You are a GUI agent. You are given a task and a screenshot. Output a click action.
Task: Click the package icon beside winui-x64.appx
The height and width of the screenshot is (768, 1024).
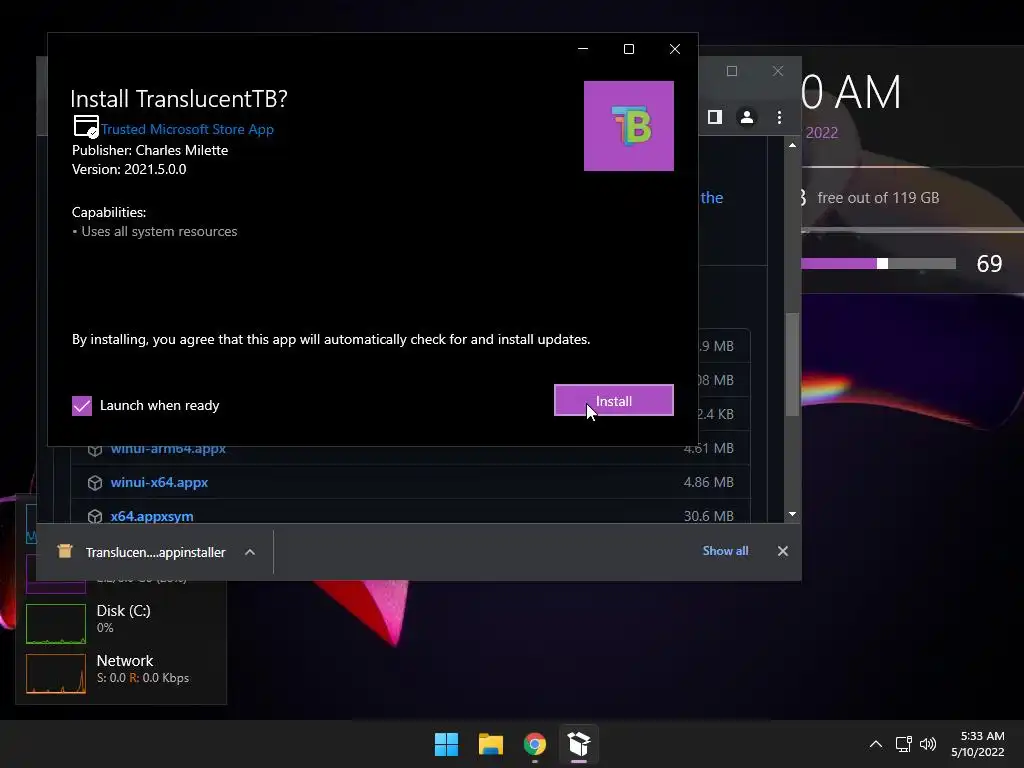pos(95,483)
